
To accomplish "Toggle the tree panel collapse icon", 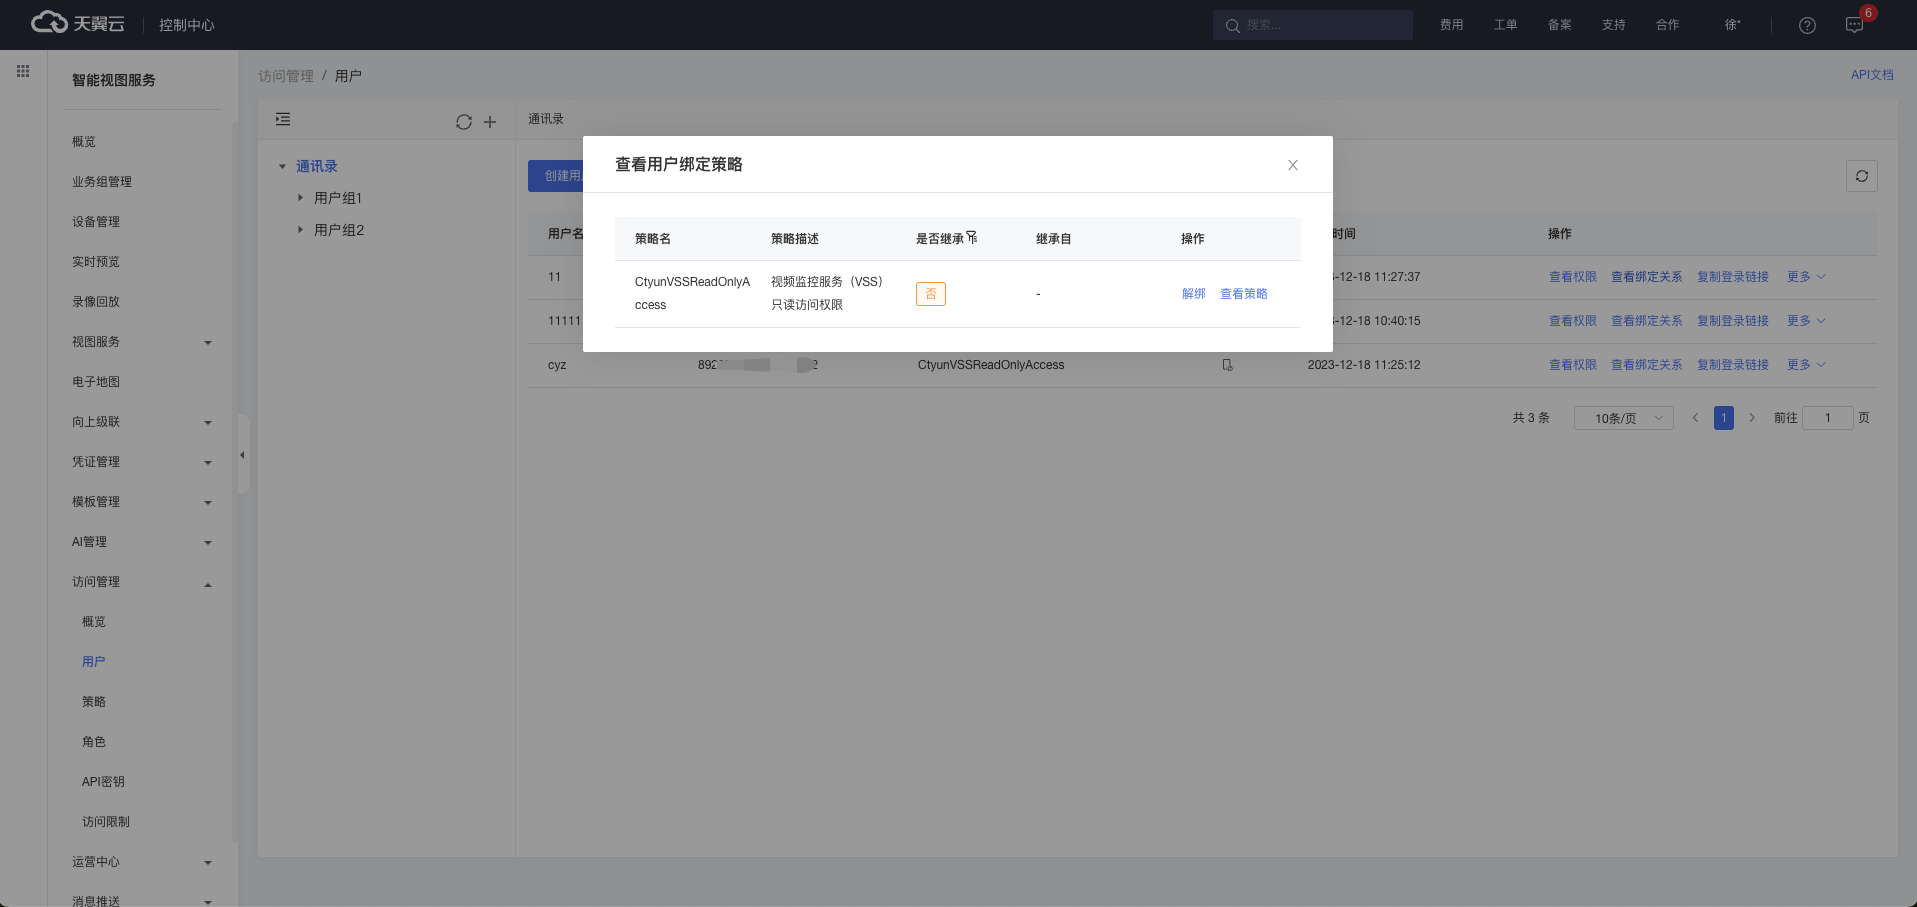I will tap(283, 120).
